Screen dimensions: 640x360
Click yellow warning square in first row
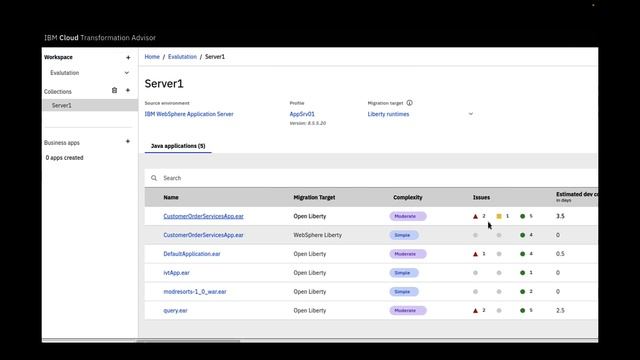[x=499, y=216]
